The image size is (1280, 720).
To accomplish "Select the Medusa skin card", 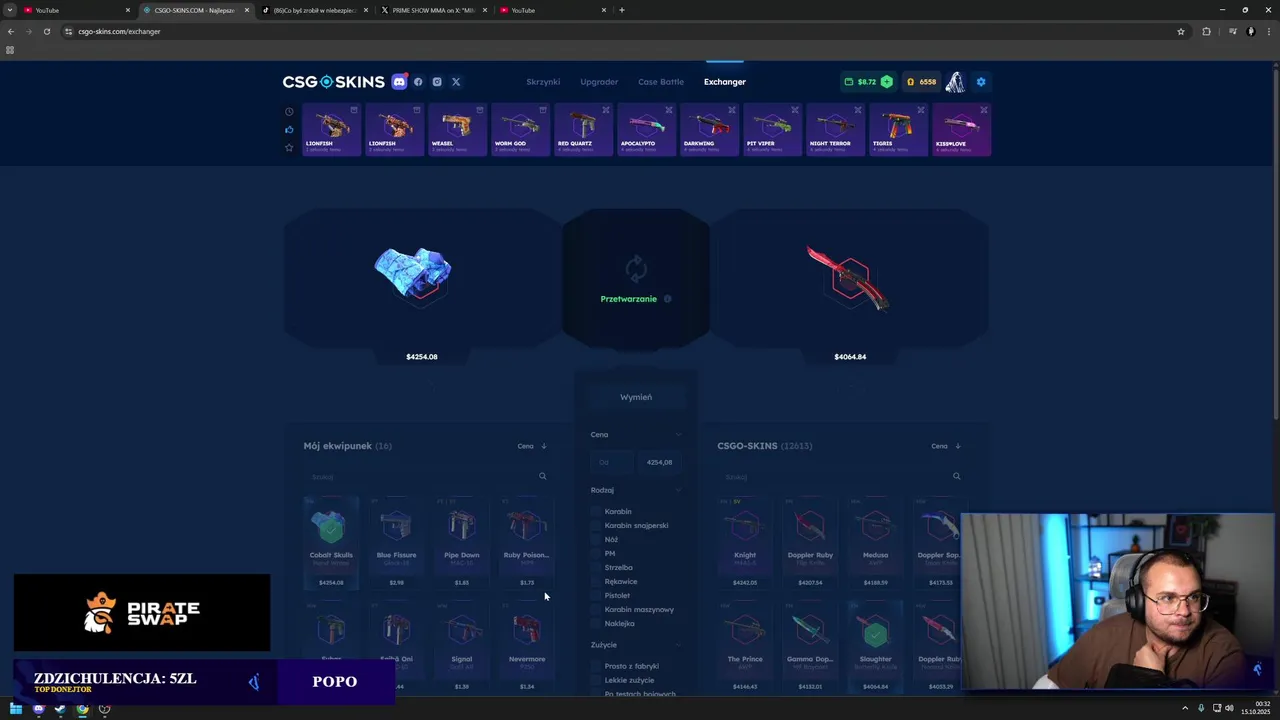I will [875, 541].
